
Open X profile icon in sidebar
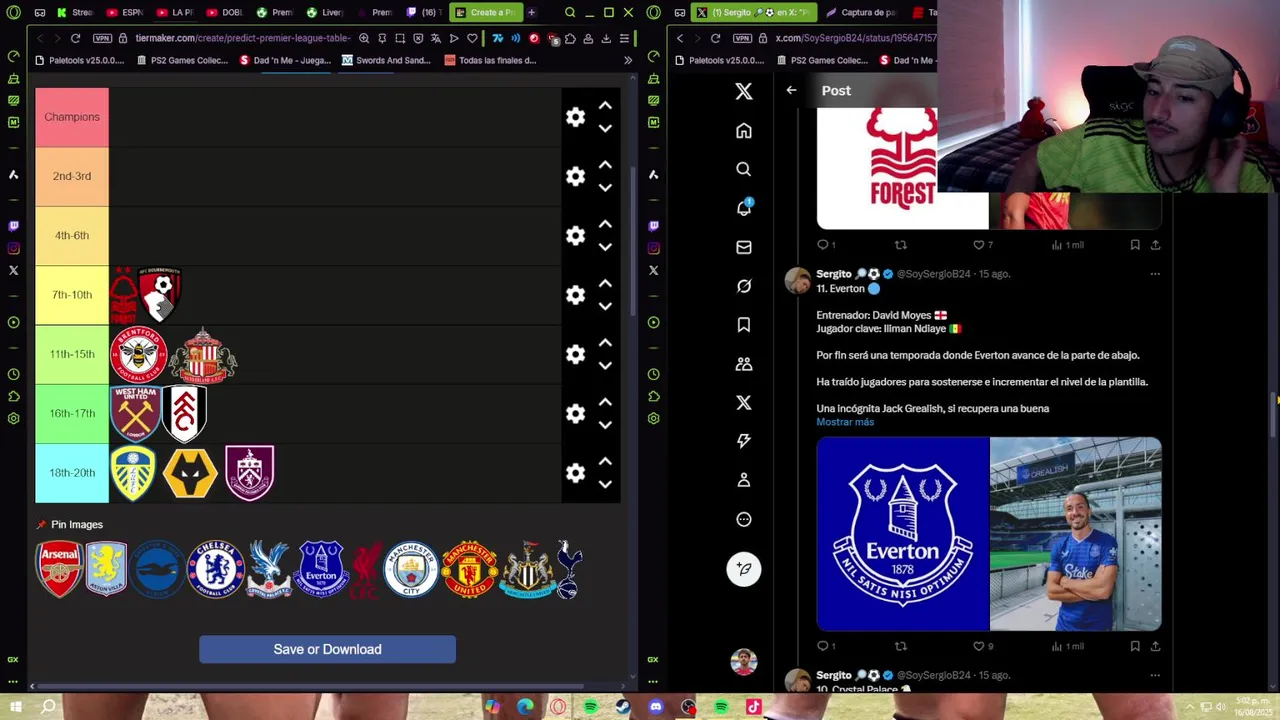click(x=744, y=480)
